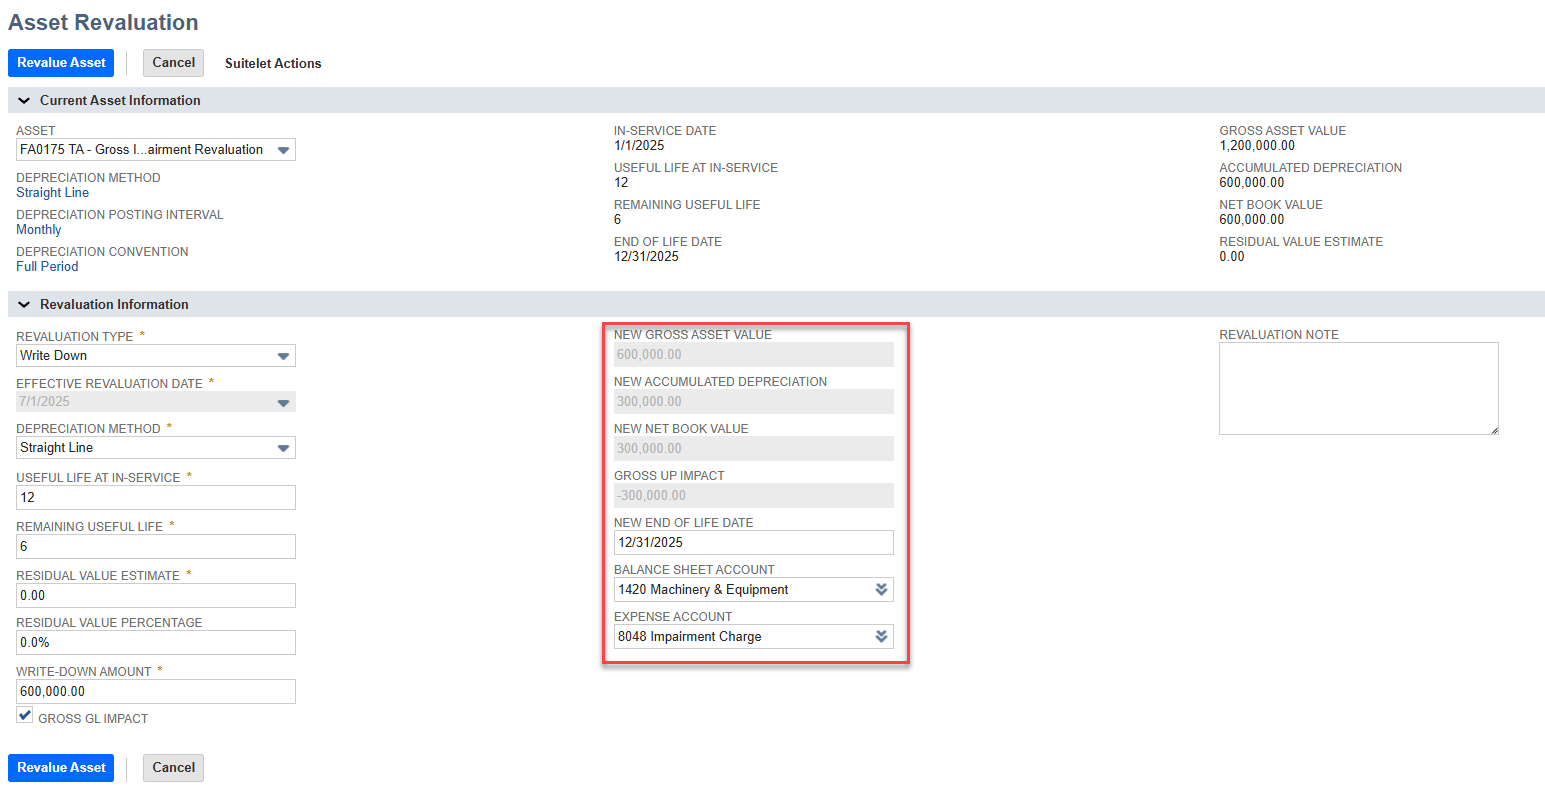Click the Monthly posting interval link
This screenshot has width=1545, height=800.
coord(39,230)
